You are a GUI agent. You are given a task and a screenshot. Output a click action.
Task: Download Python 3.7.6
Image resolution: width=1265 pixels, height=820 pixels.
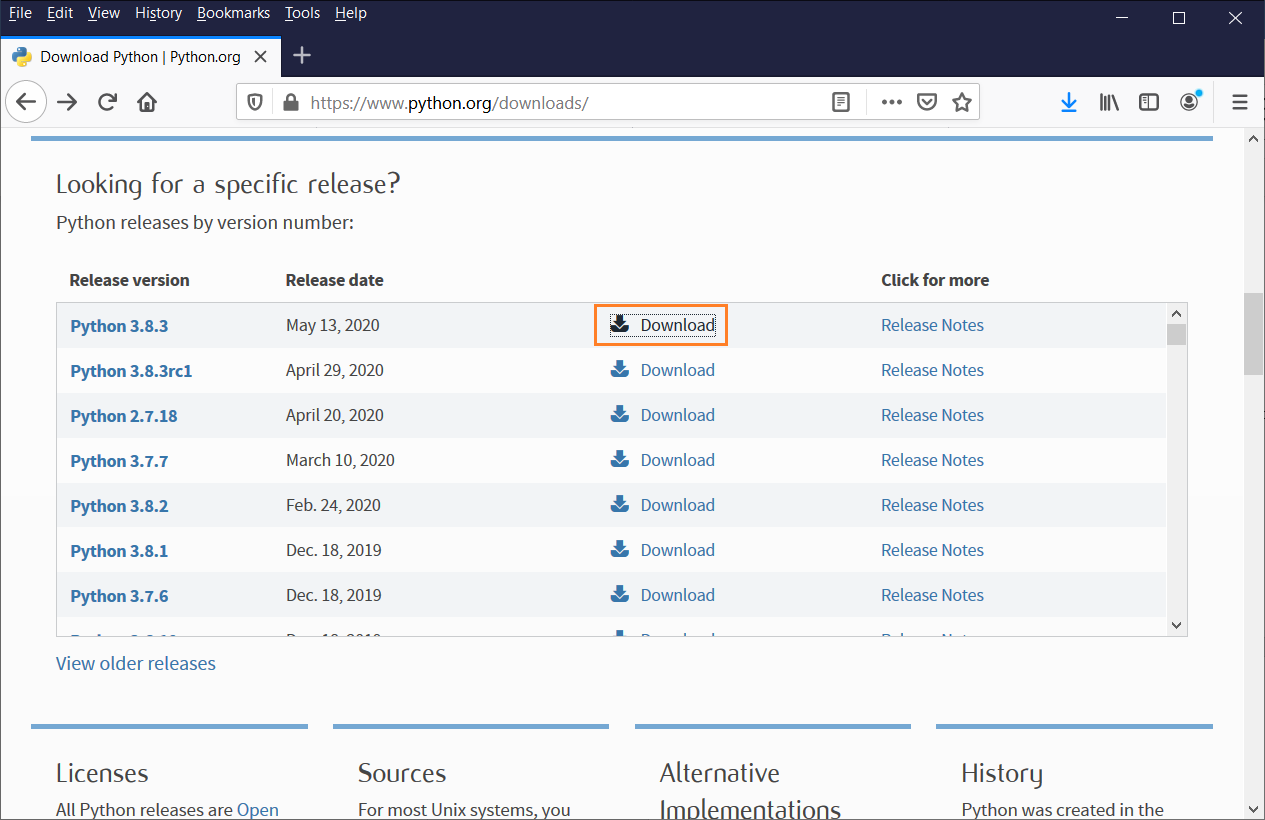(662, 595)
